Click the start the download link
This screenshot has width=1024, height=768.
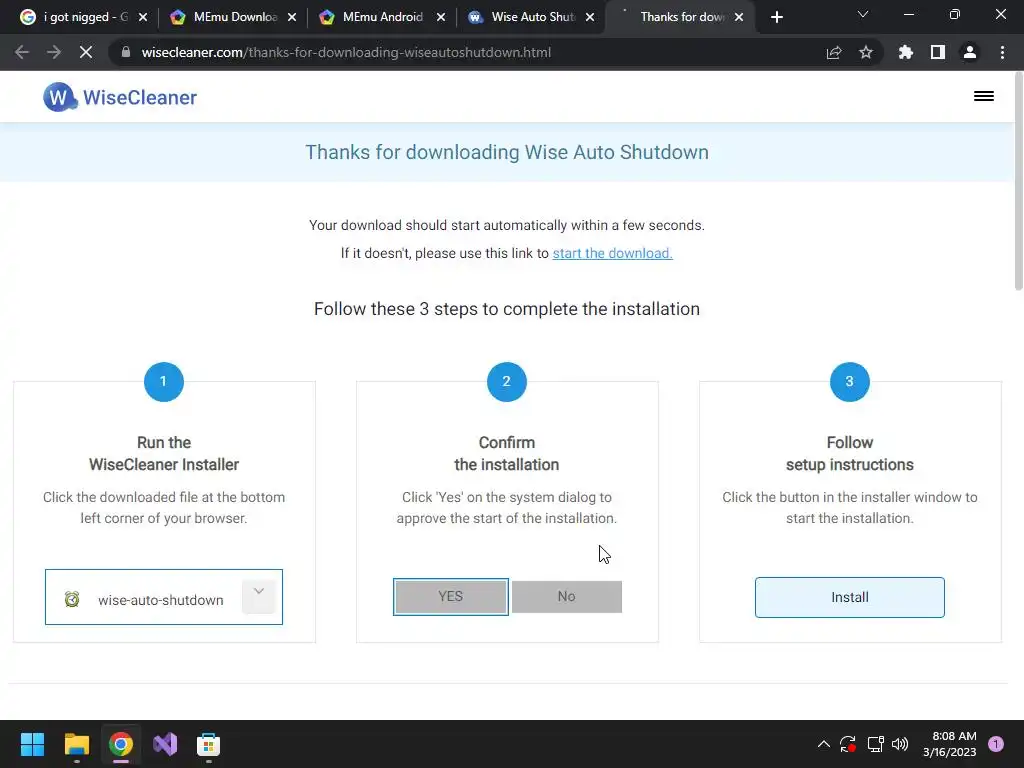point(612,253)
